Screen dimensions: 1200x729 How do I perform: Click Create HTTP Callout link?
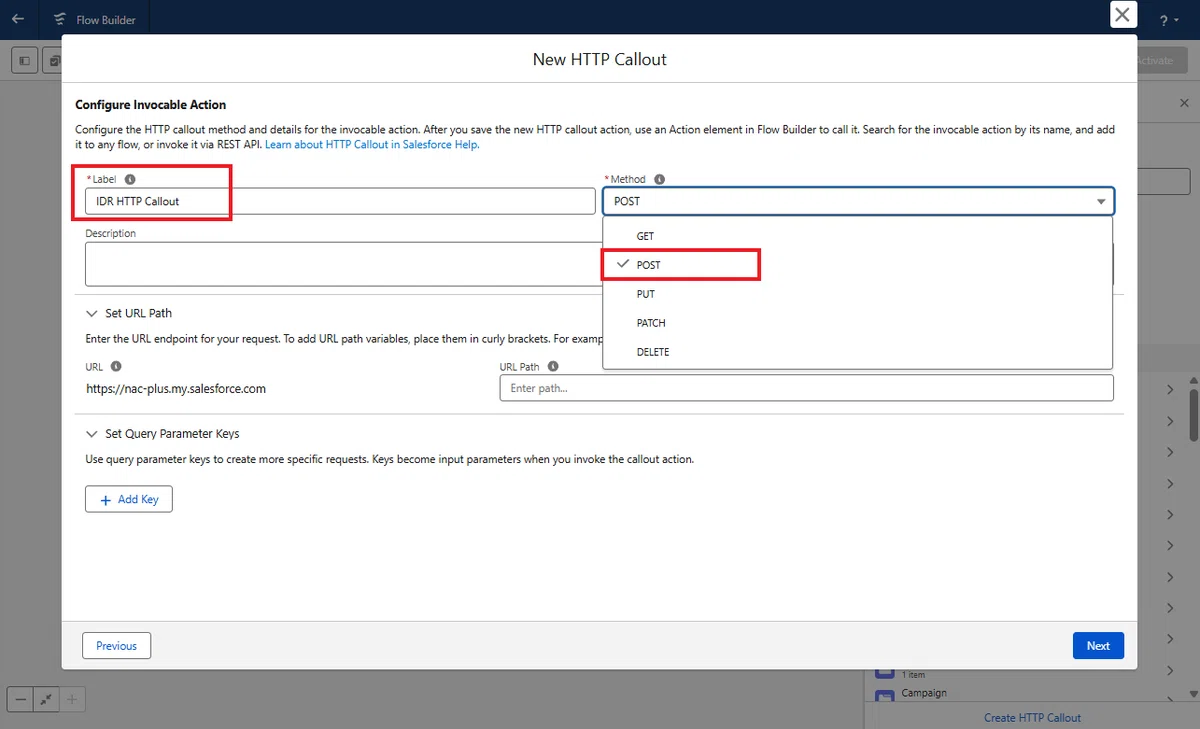tap(1032, 718)
